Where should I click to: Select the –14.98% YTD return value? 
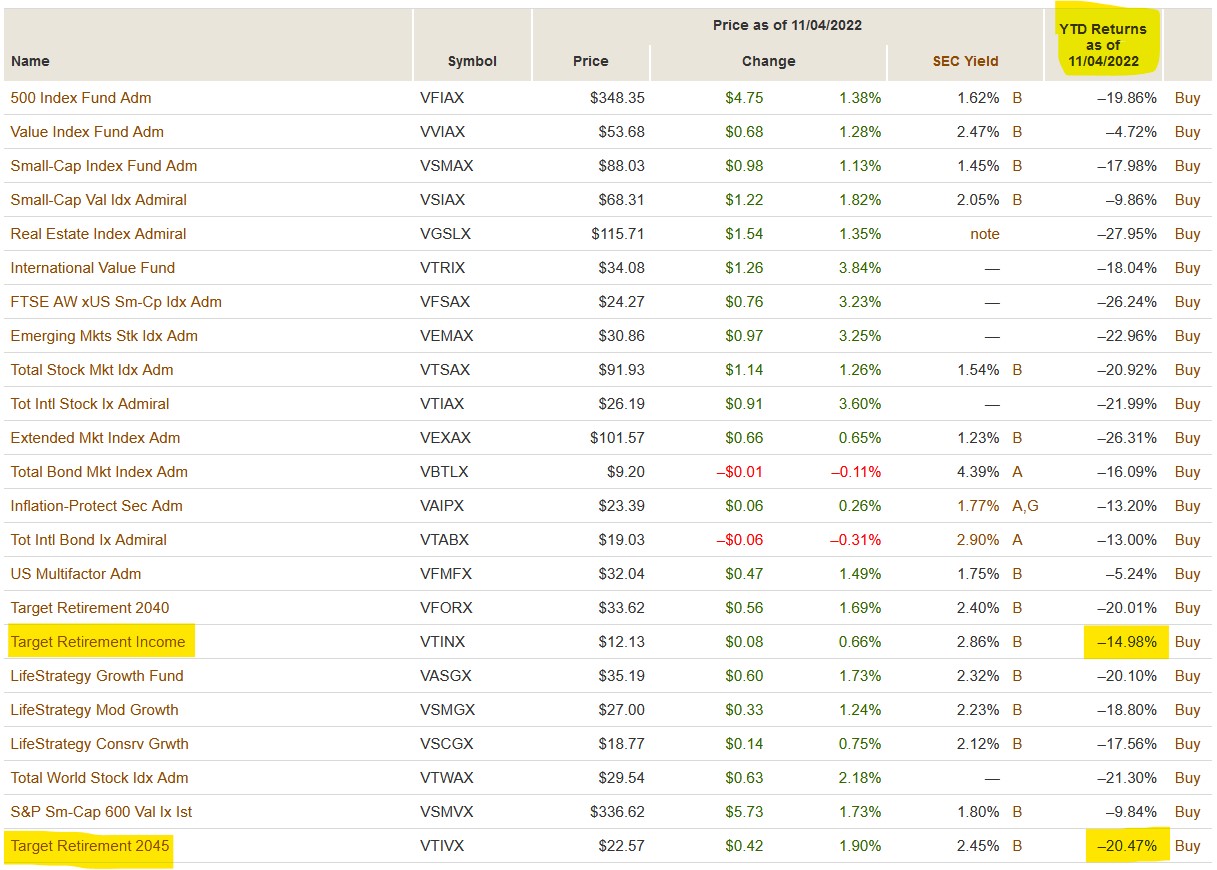[x=1126, y=642]
